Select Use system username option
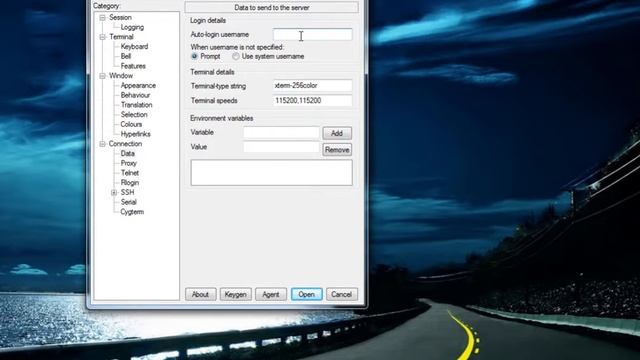640x360 pixels. pyautogui.click(x=236, y=56)
